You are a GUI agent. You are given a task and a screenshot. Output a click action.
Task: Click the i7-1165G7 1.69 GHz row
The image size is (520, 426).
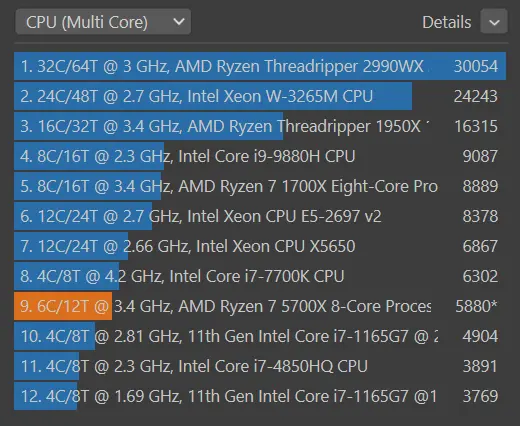click(x=260, y=396)
